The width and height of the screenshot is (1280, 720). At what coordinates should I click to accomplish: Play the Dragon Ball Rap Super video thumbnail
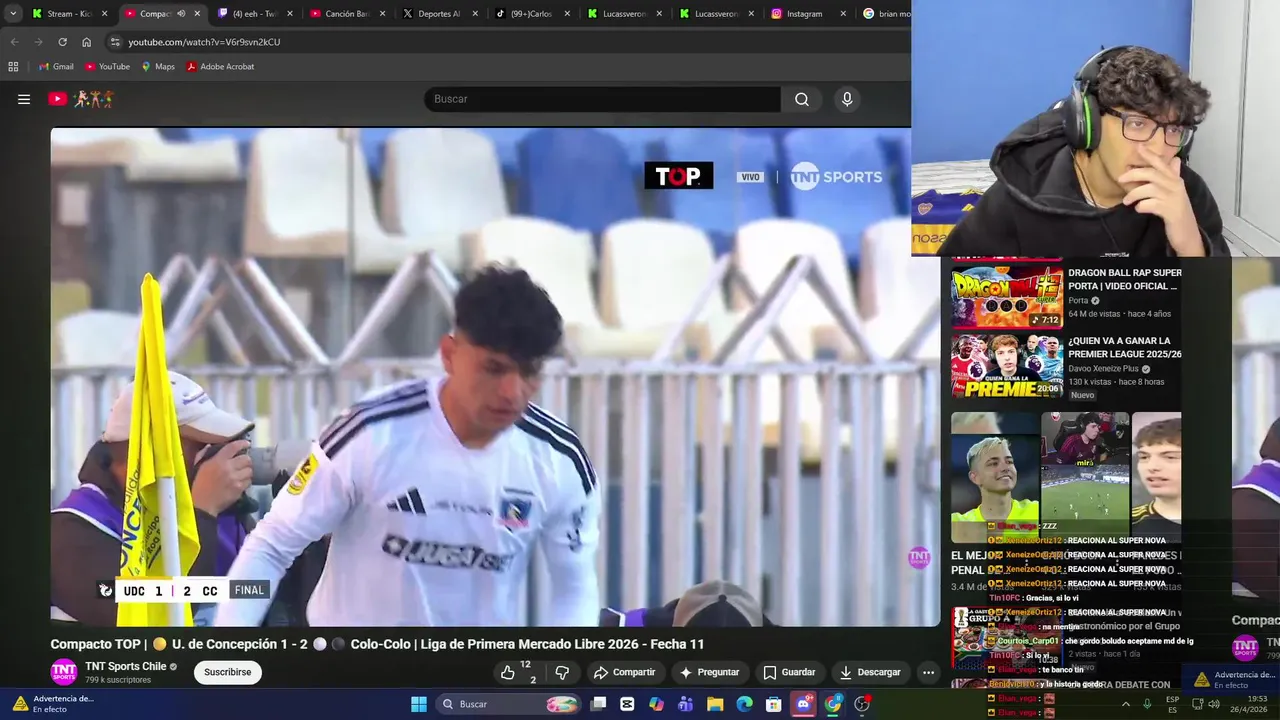[1007, 296]
